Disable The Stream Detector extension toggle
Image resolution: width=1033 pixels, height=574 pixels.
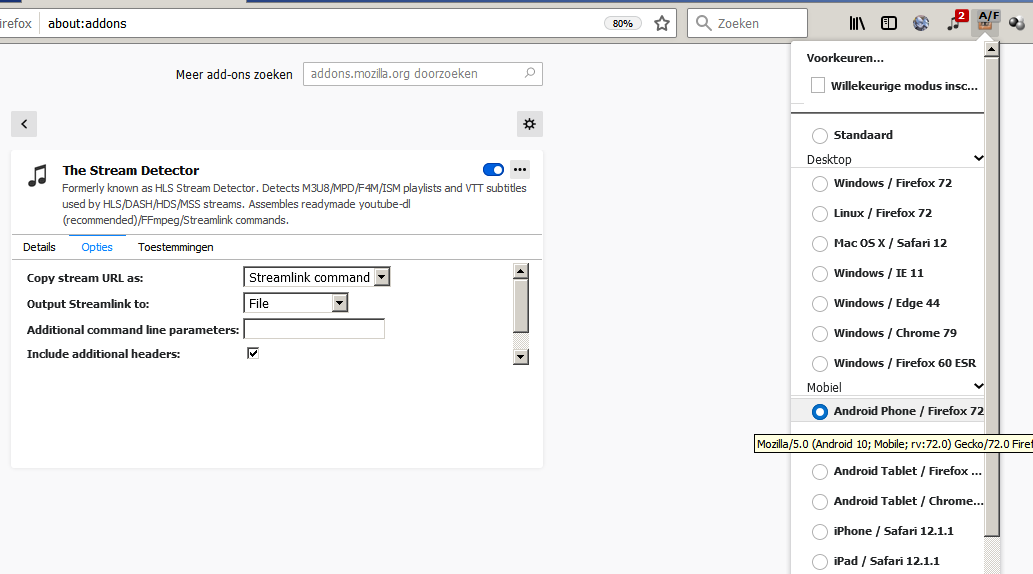[493, 169]
